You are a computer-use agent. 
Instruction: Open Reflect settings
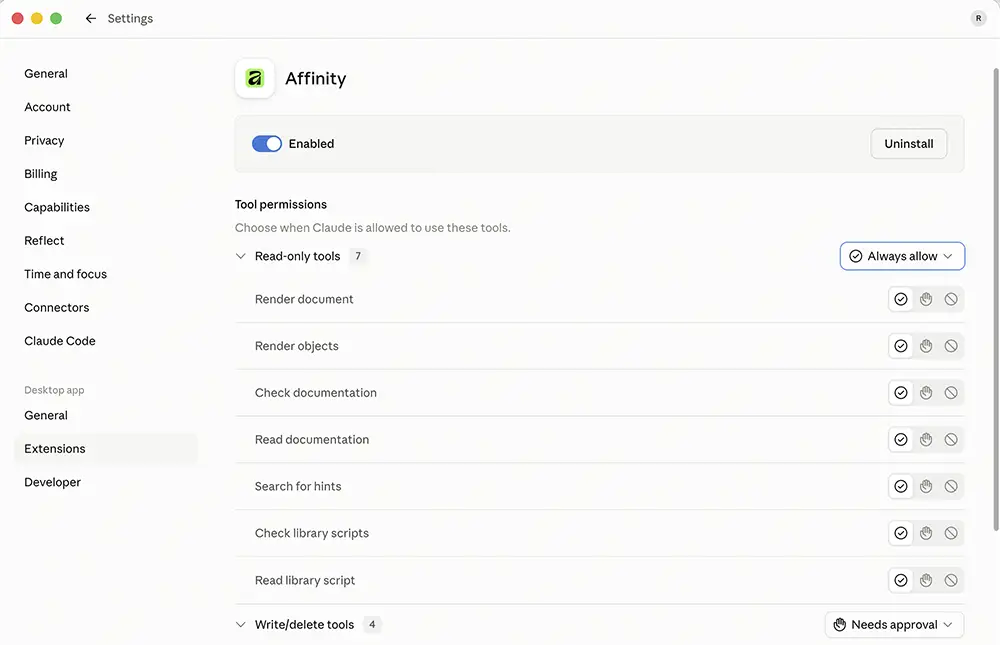pos(44,241)
